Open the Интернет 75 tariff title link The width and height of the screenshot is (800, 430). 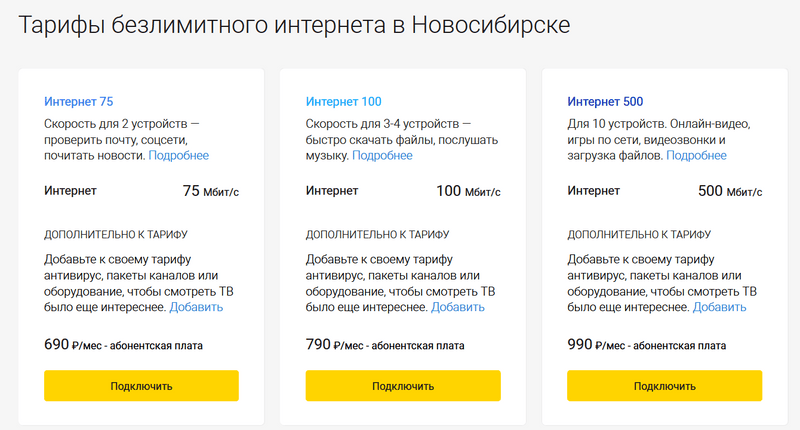click(x=78, y=101)
